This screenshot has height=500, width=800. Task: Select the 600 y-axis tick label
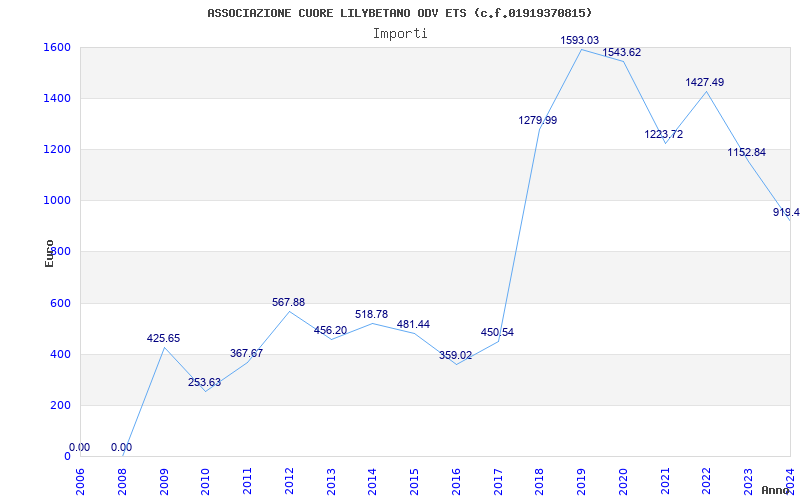pyautogui.click(x=60, y=303)
